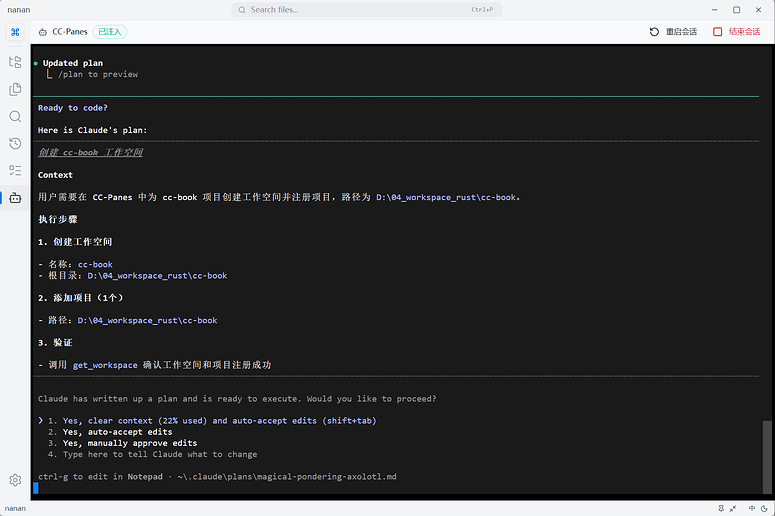Screen dimensions: 775x516
Task: Click the Ctrl+P shortcut hint in the search box
Action: tap(482, 10)
